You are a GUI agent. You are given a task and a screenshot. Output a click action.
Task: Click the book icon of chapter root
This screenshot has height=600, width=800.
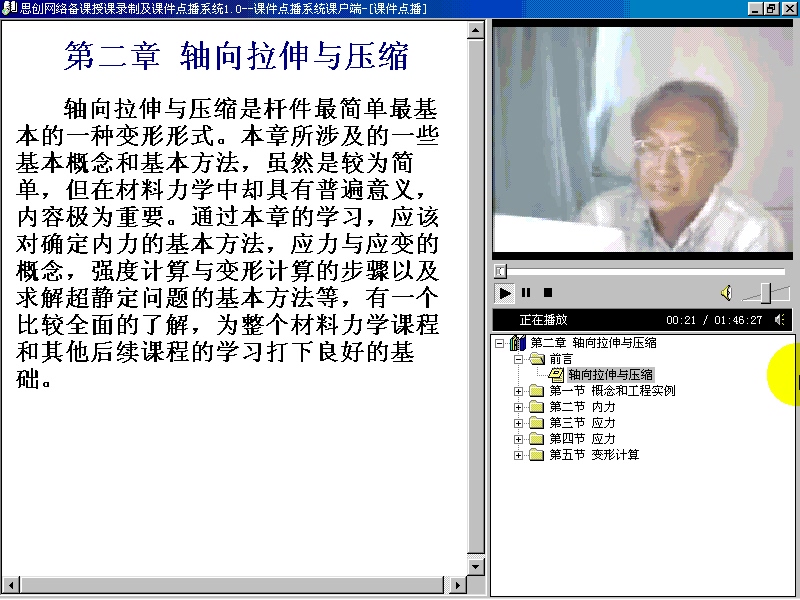[x=517, y=343]
